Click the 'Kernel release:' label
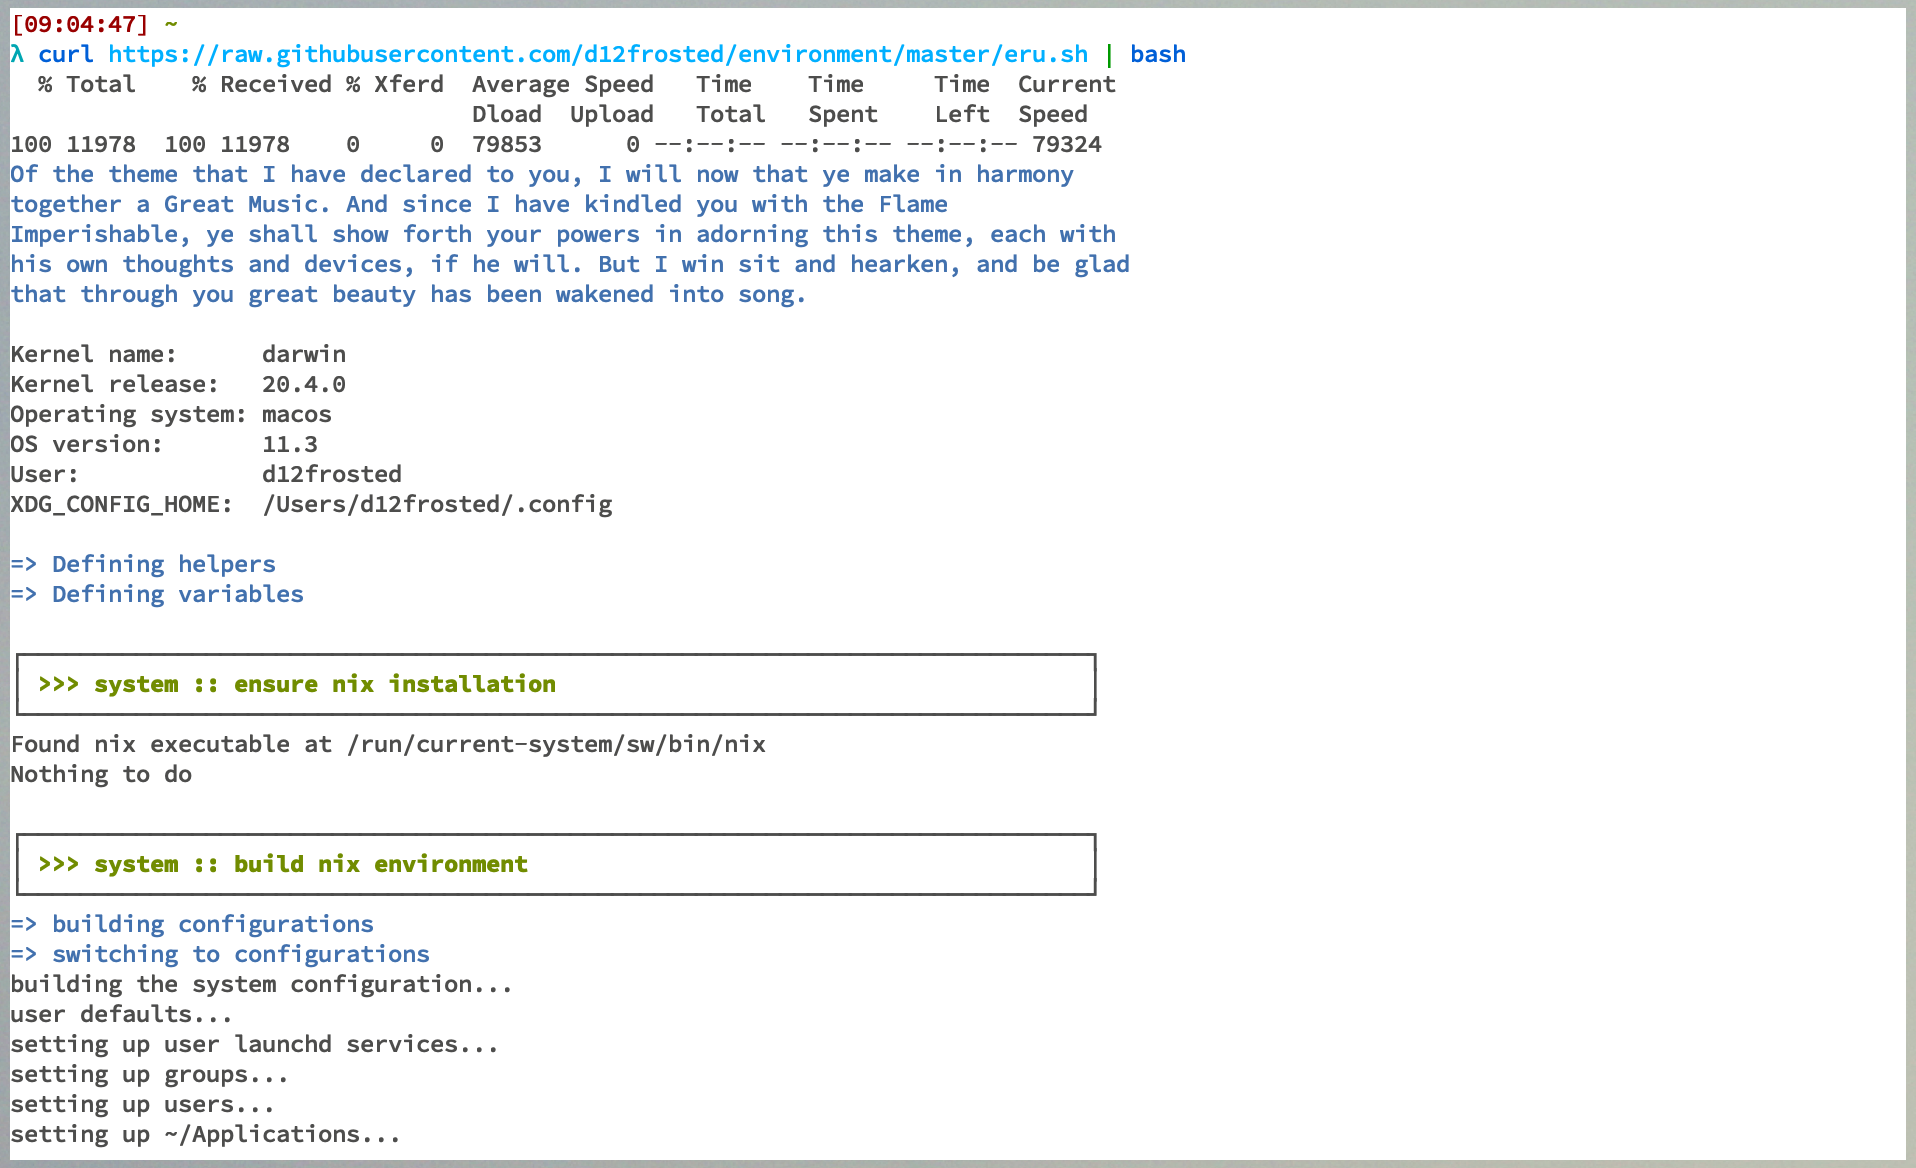 (x=114, y=385)
